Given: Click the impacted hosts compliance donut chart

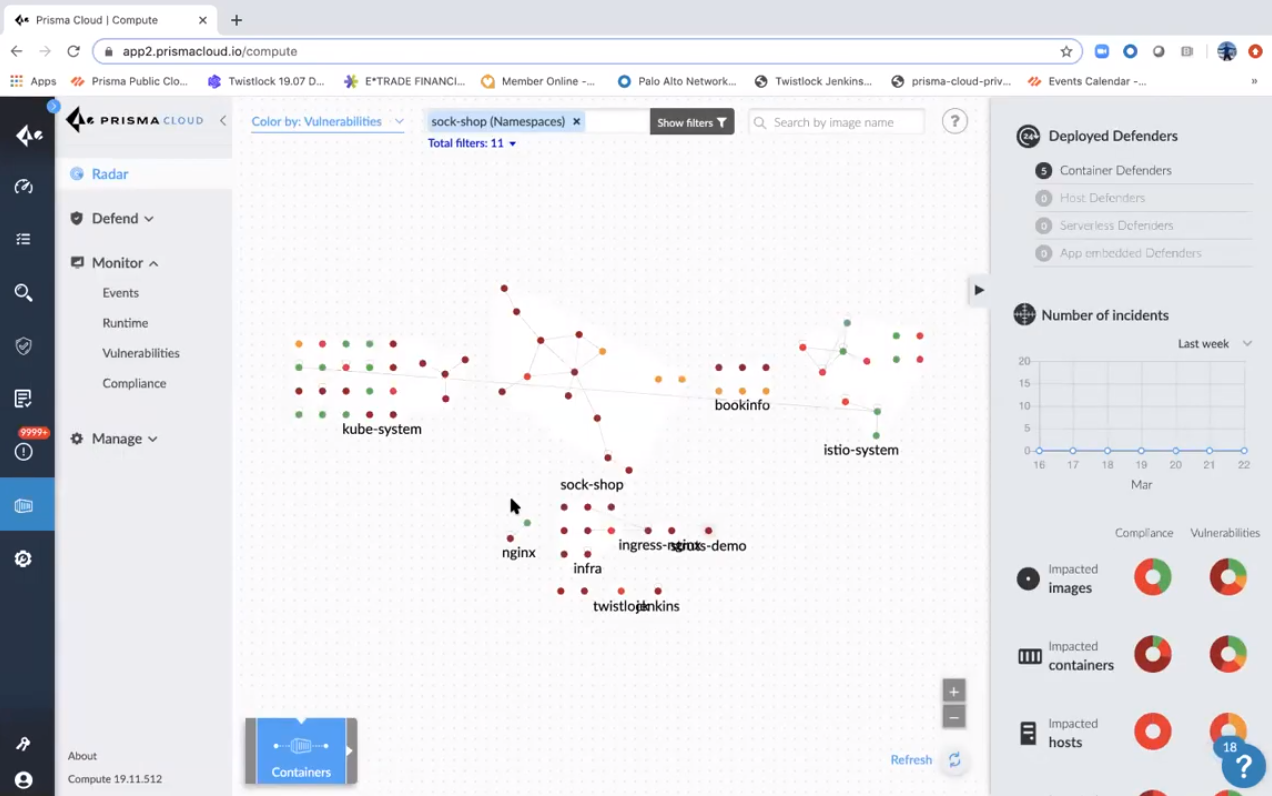Looking at the screenshot, I should tap(1152, 731).
